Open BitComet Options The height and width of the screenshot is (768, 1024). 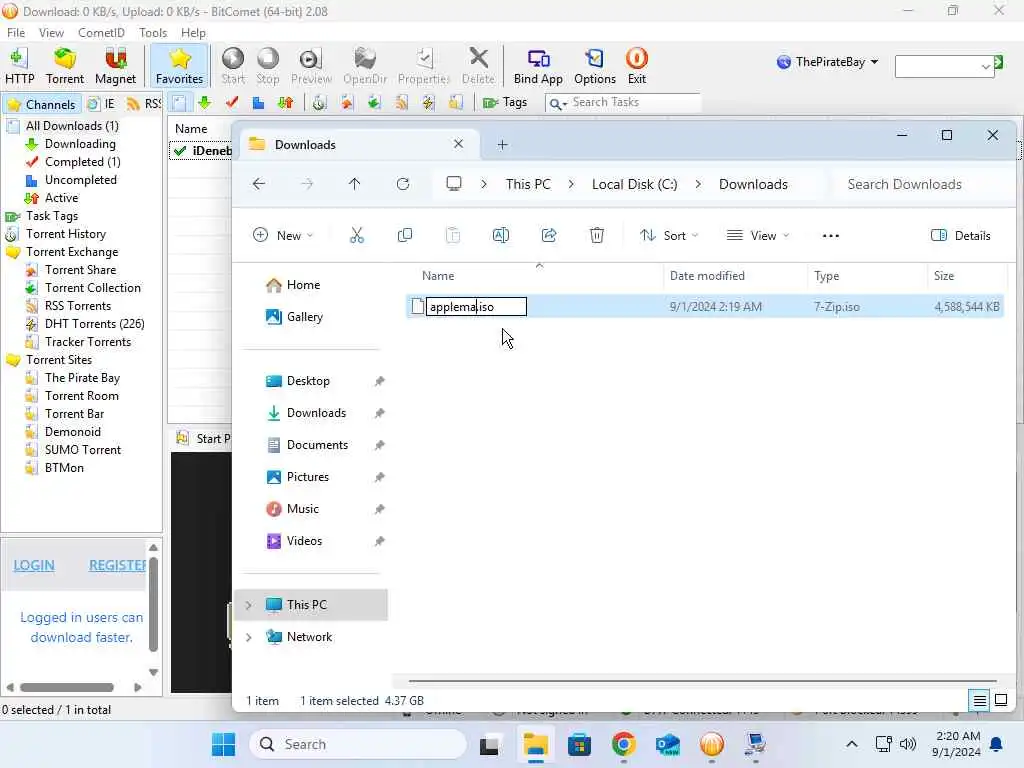pyautogui.click(x=595, y=66)
